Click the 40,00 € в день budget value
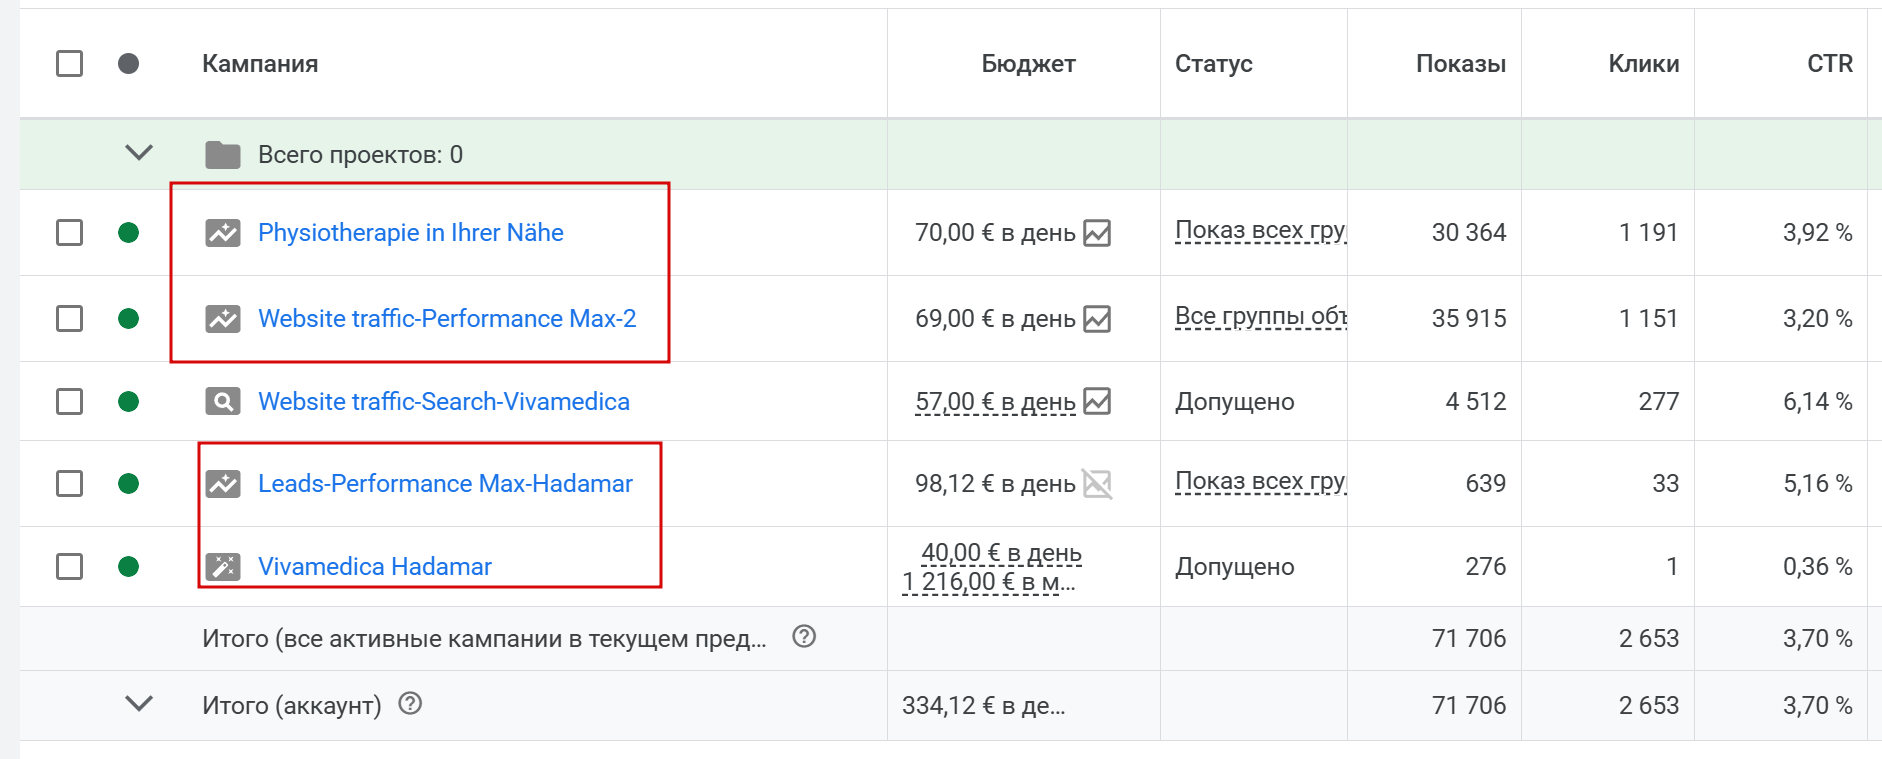The image size is (1882, 759). point(1001,553)
